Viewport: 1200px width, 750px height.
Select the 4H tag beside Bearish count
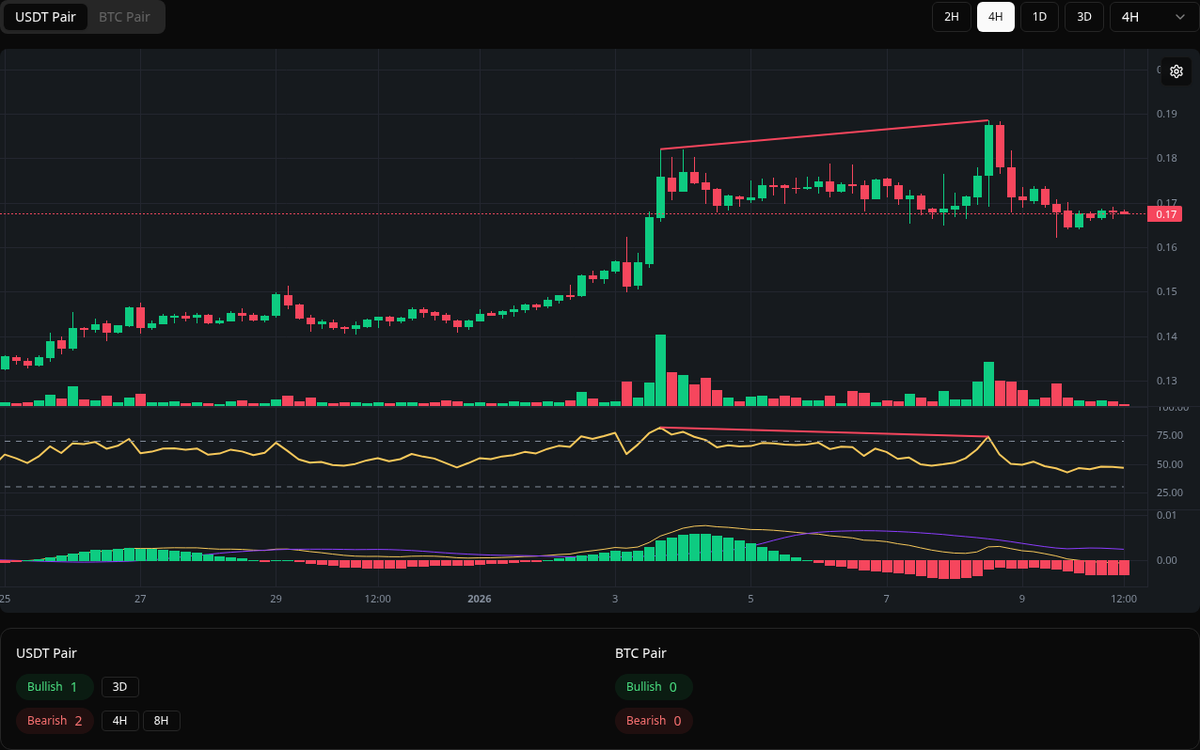(120, 720)
